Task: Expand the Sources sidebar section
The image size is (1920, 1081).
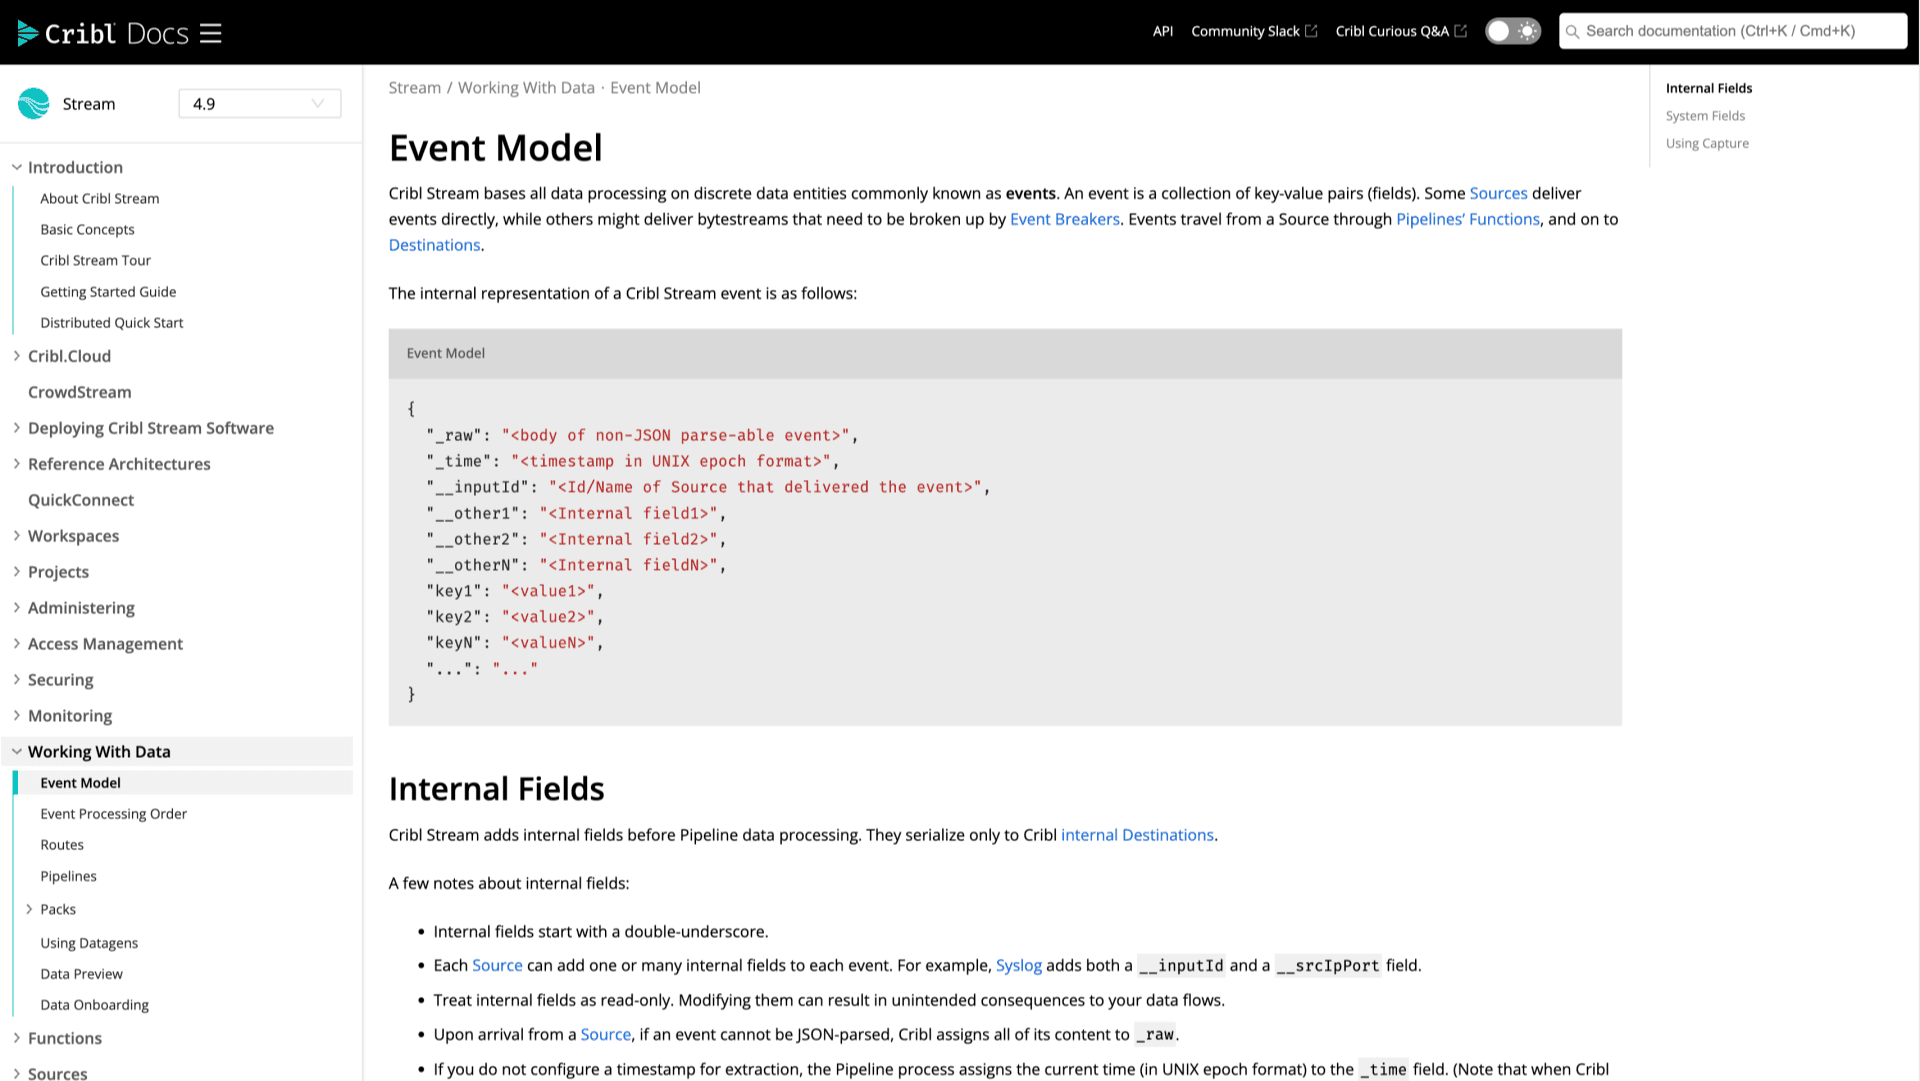Action: click(x=17, y=1073)
